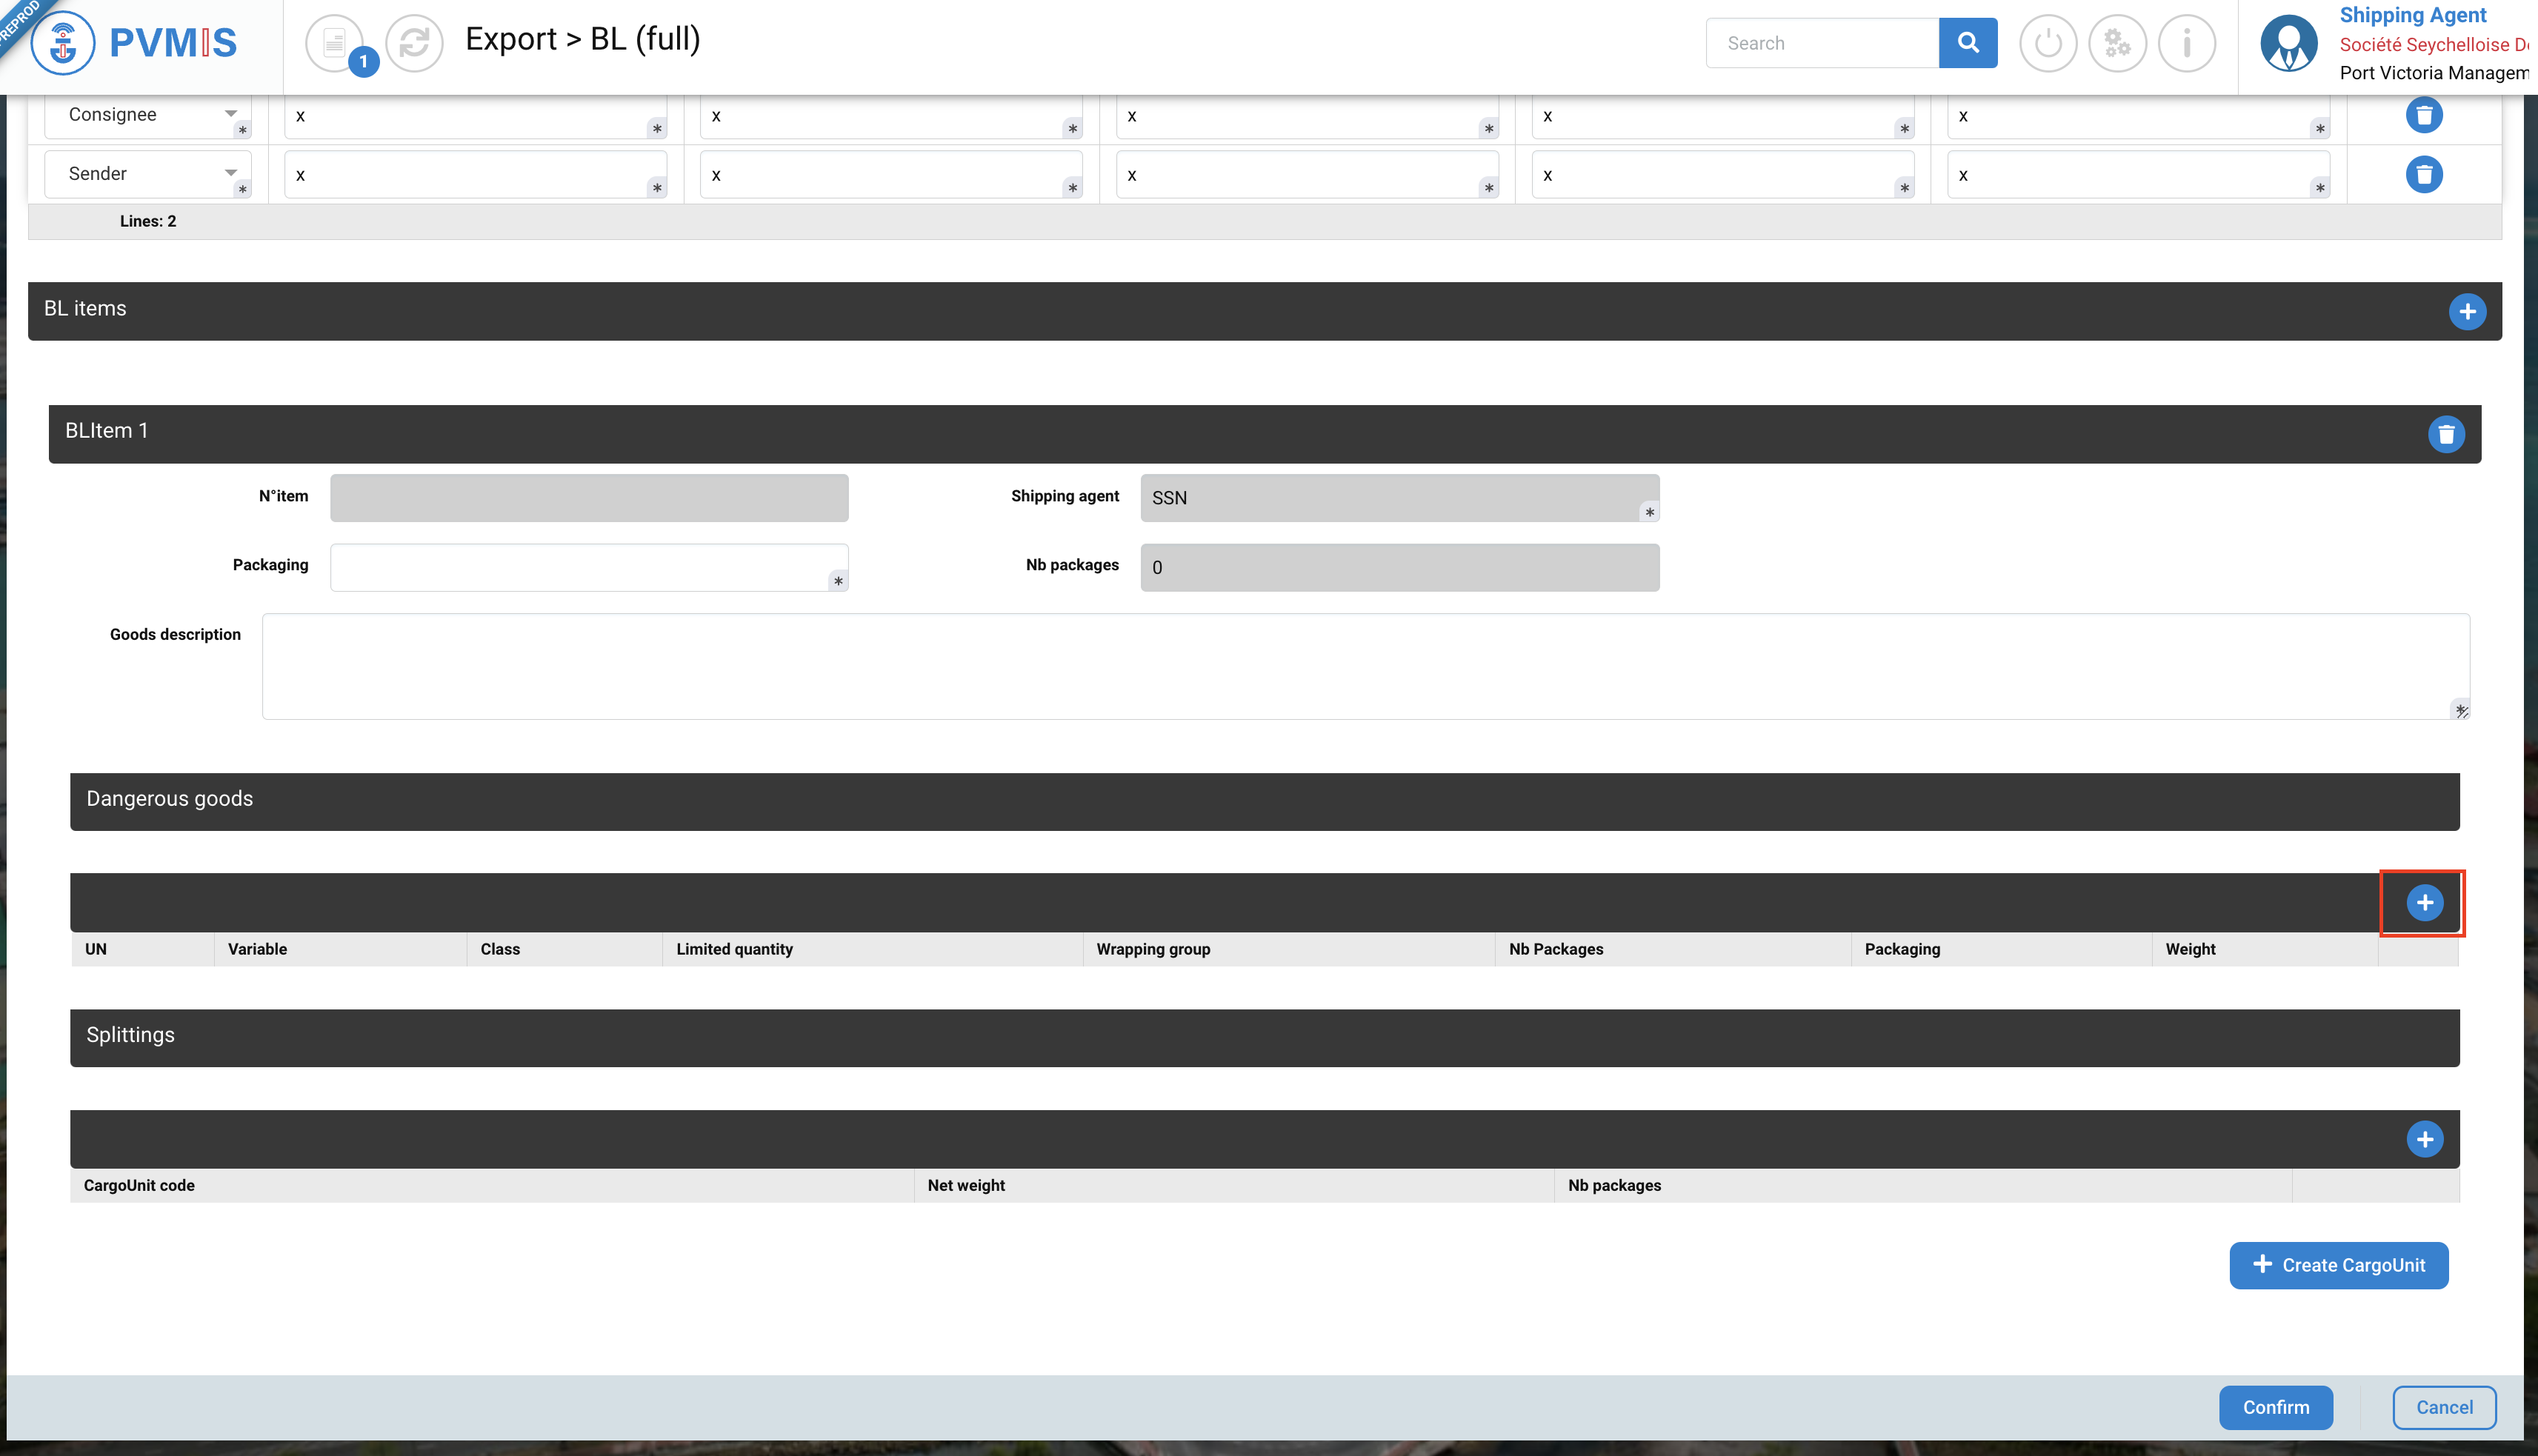Viewport: 2538px width, 1456px height.
Task: Open the Sender type dropdown
Action: 148,174
